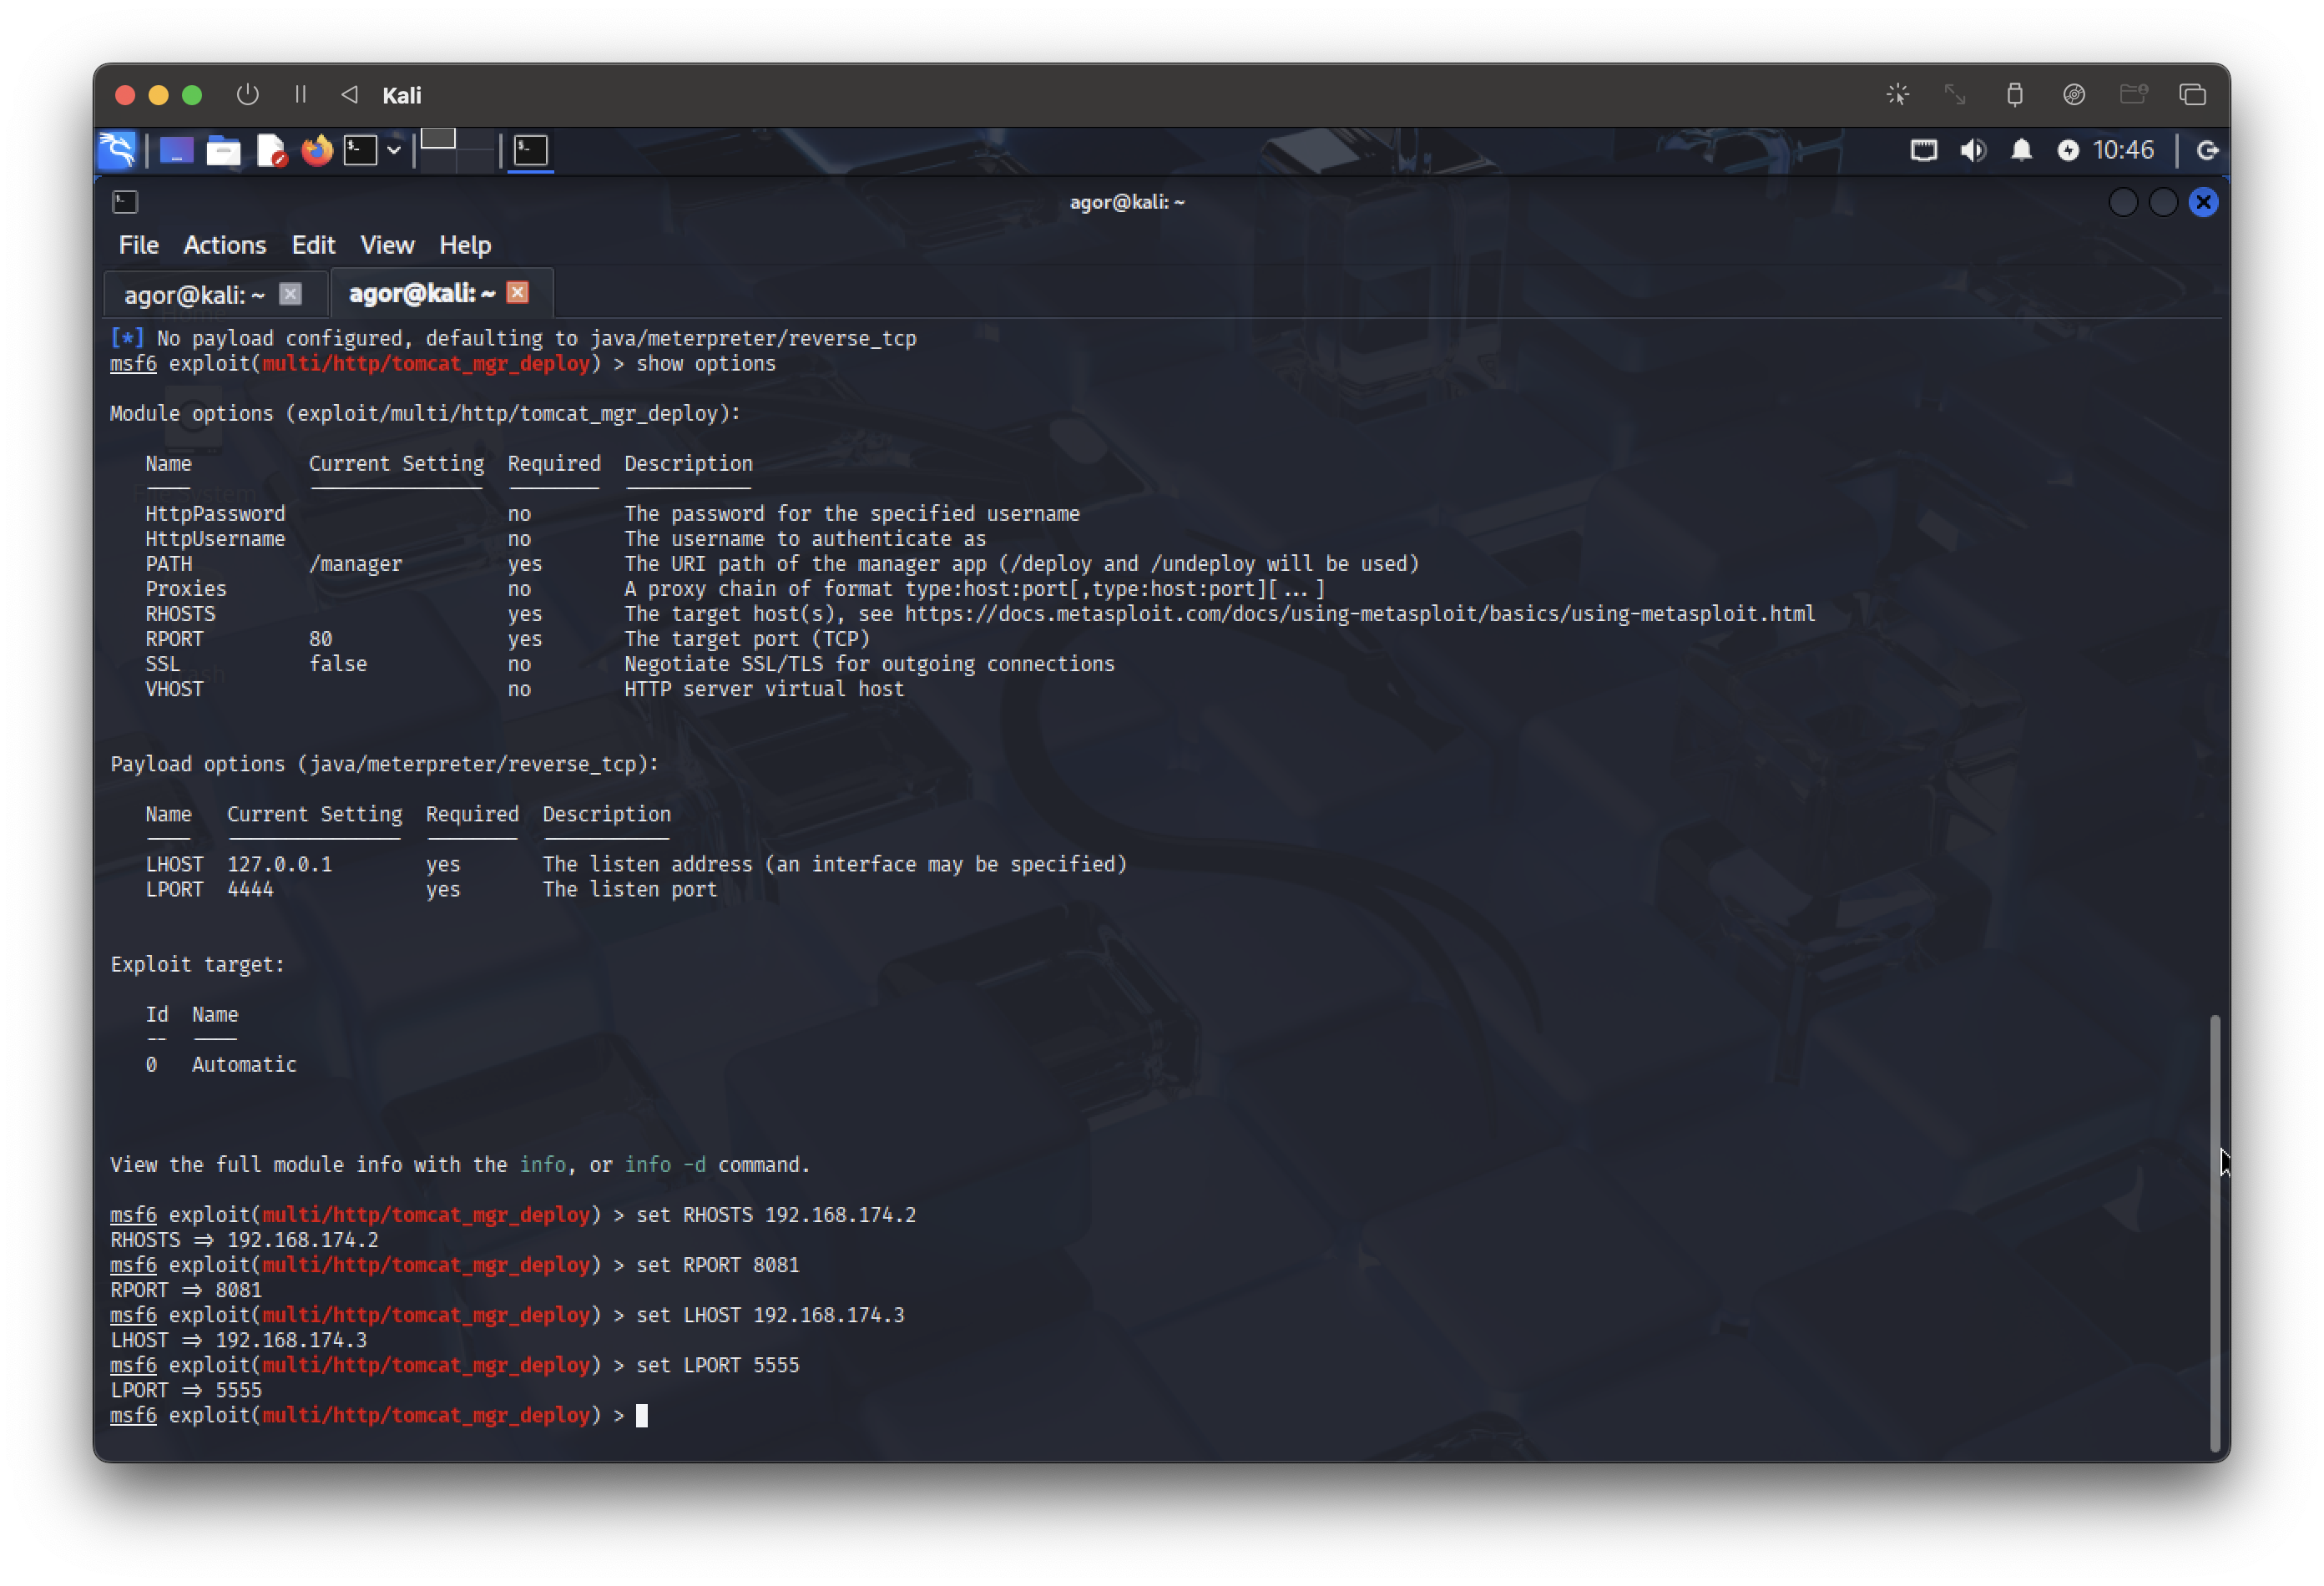2324x1586 pixels.
Task: Switch to first agor@kali terminal tab
Action: click(194, 294)
